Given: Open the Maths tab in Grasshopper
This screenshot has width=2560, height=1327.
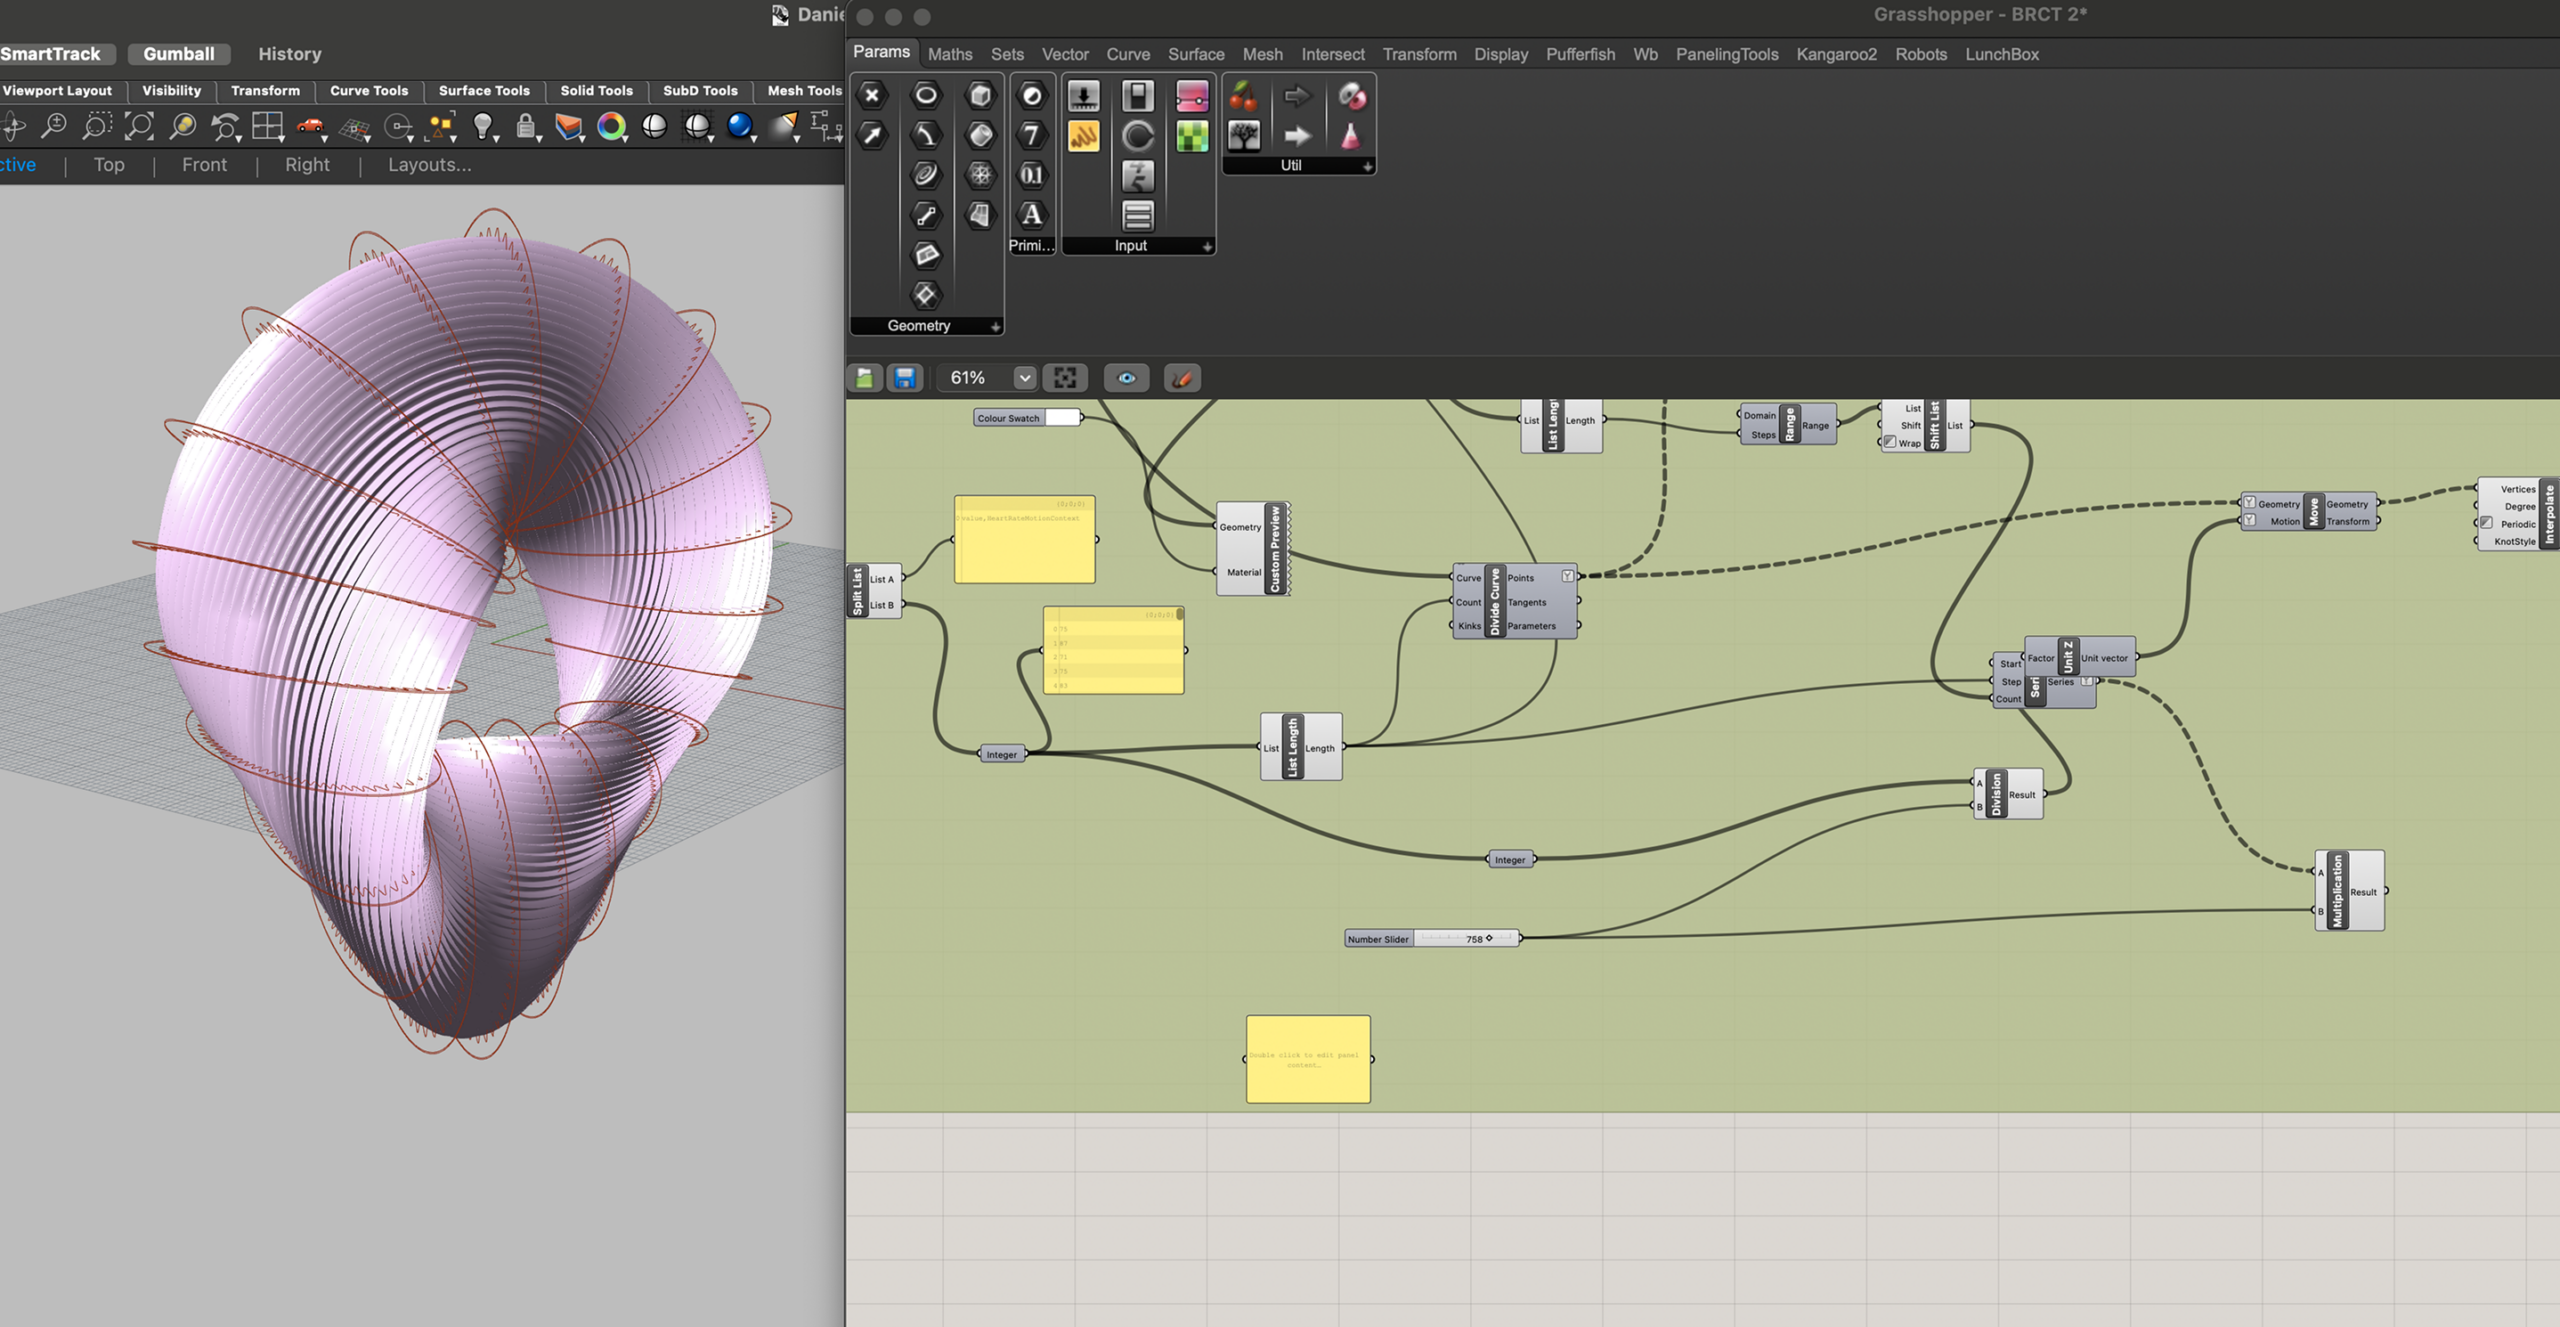Looking at the screenshot, I should coord(950,54).
